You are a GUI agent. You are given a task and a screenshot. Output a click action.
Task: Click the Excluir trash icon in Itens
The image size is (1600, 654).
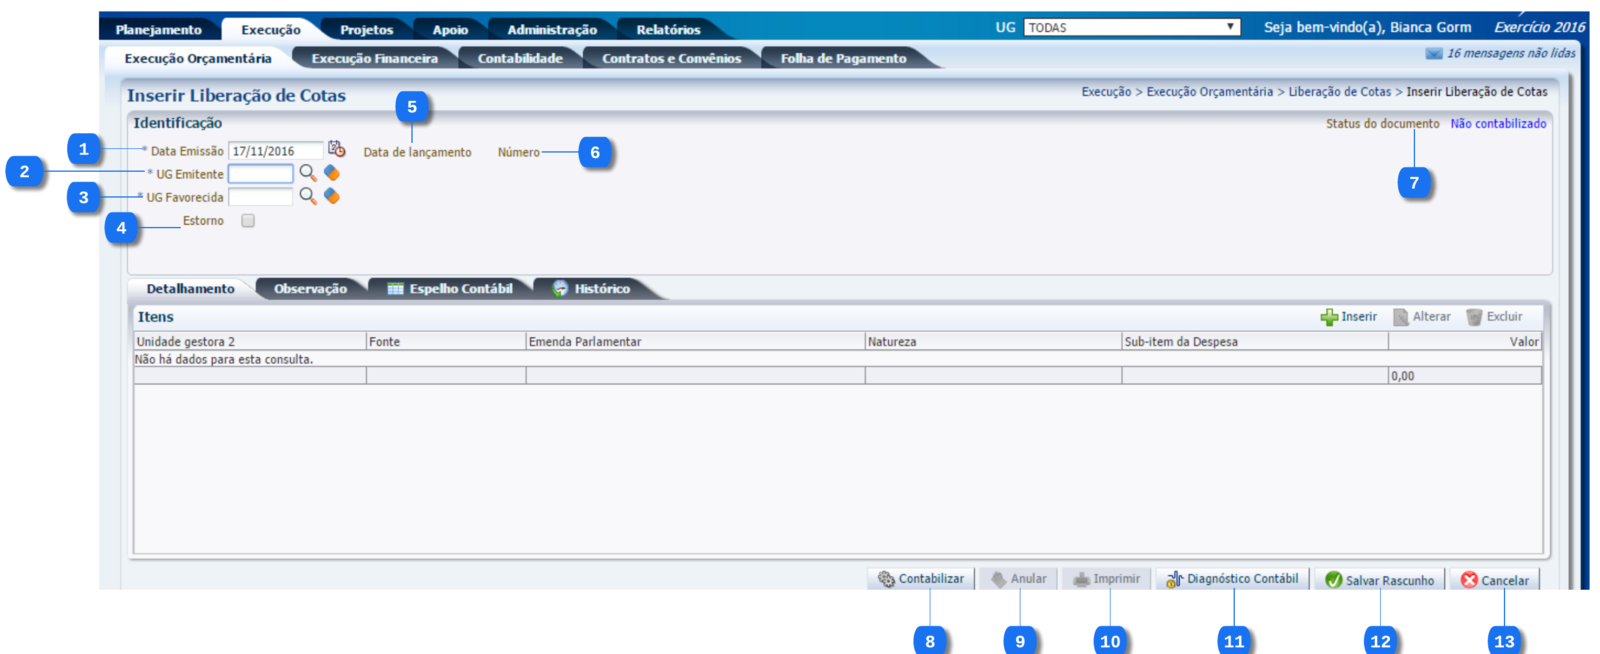[1474, 317]
